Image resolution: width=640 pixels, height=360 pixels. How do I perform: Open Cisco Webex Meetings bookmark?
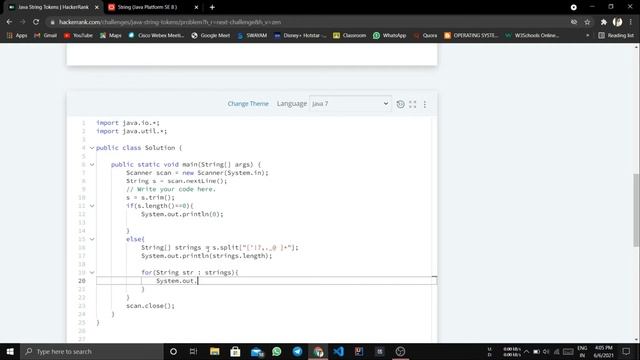tap(156, 36)
